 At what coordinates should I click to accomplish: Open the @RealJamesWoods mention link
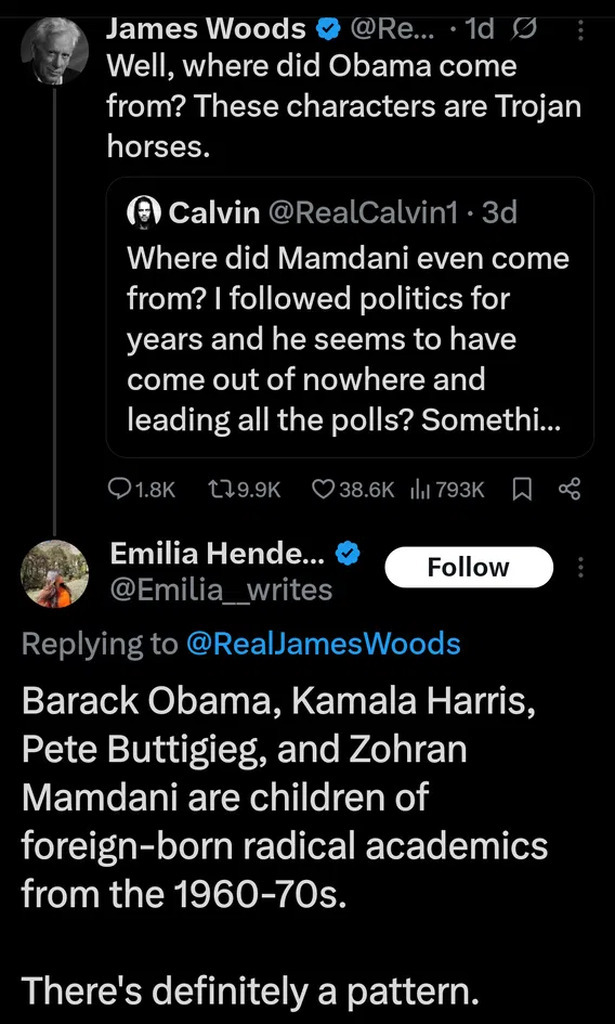click(323, 643)
